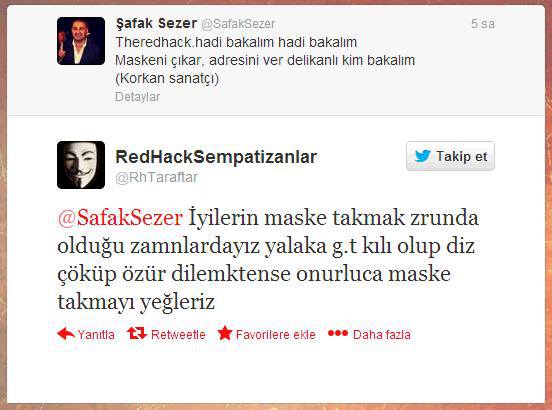Click the retweet arrows icon
Viewport: 552px width, 410px height.
137,333
